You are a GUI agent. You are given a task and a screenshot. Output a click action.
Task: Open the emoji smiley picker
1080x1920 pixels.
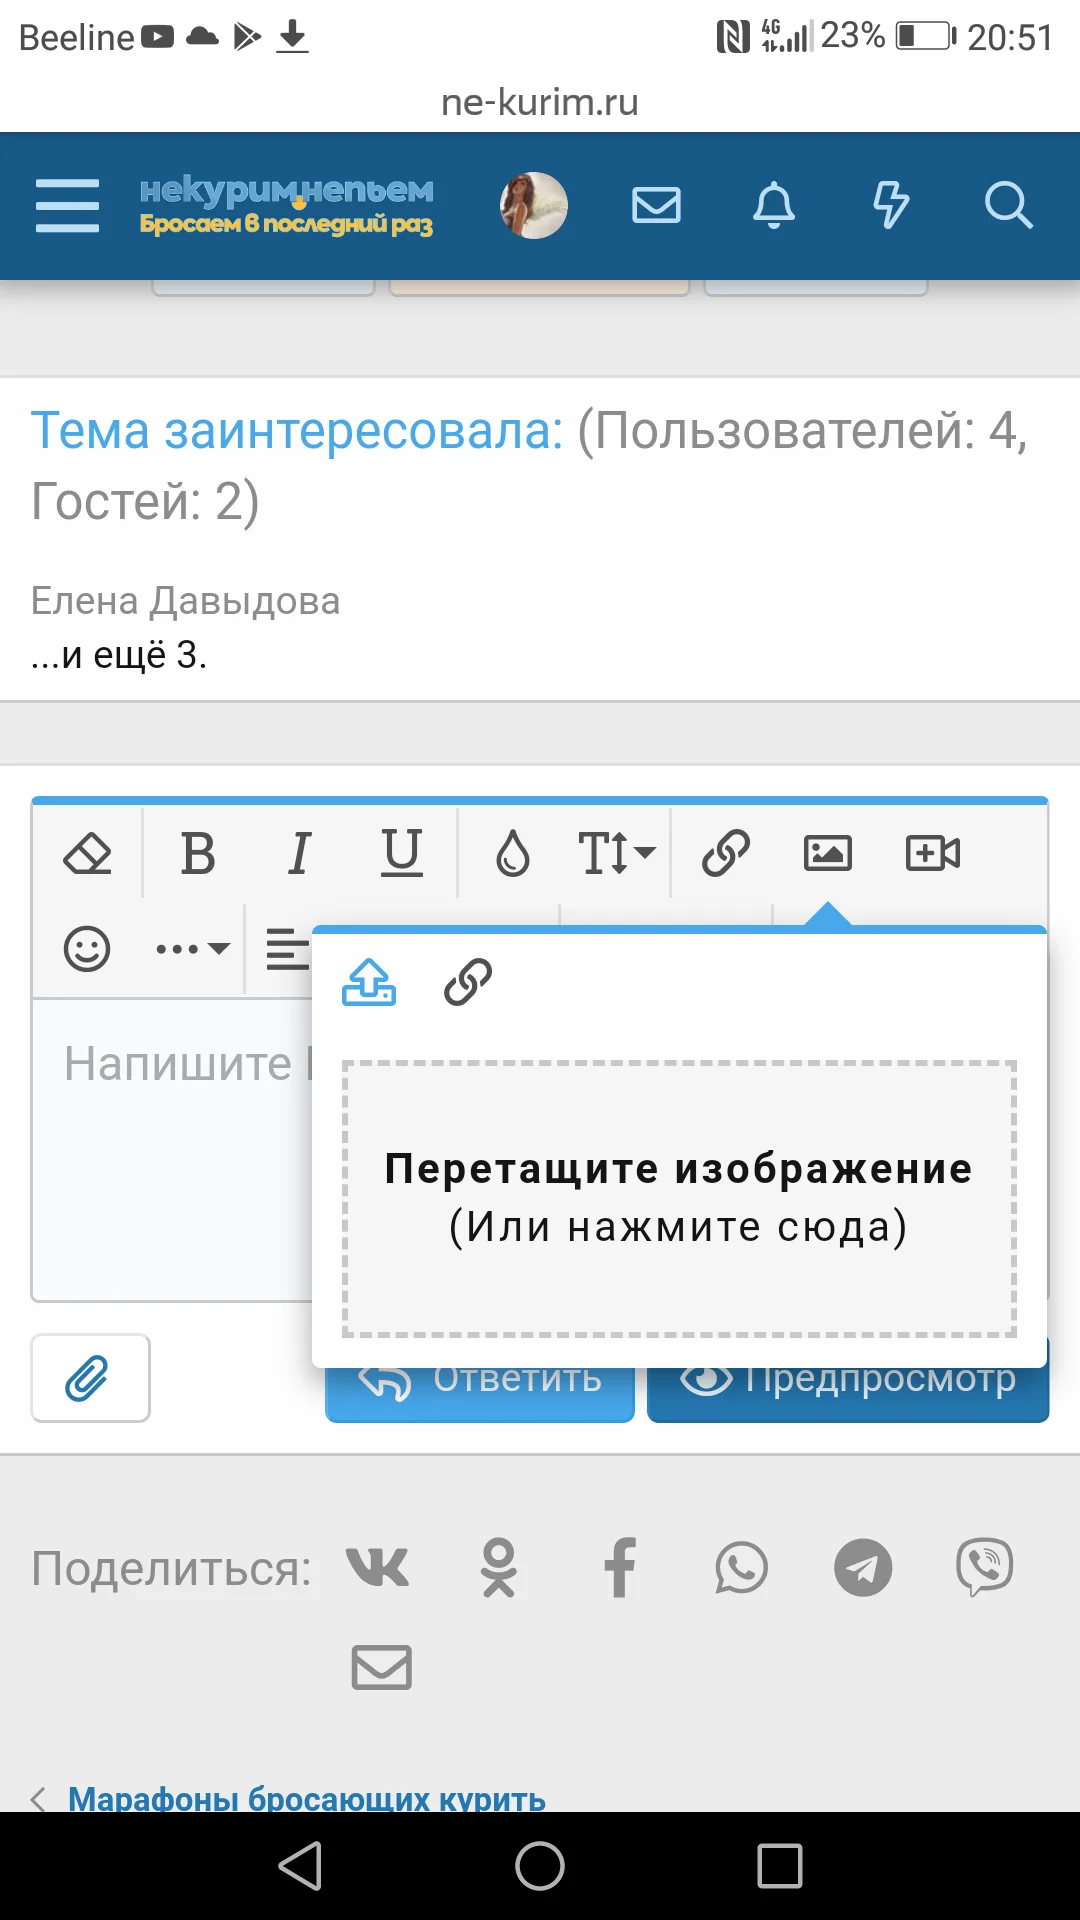pos(87,949)
